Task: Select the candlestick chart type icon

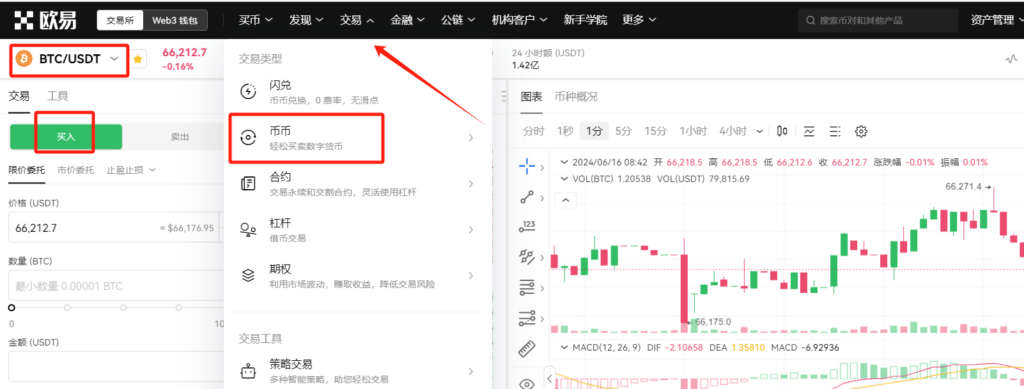Action: (x=782, y=131)
